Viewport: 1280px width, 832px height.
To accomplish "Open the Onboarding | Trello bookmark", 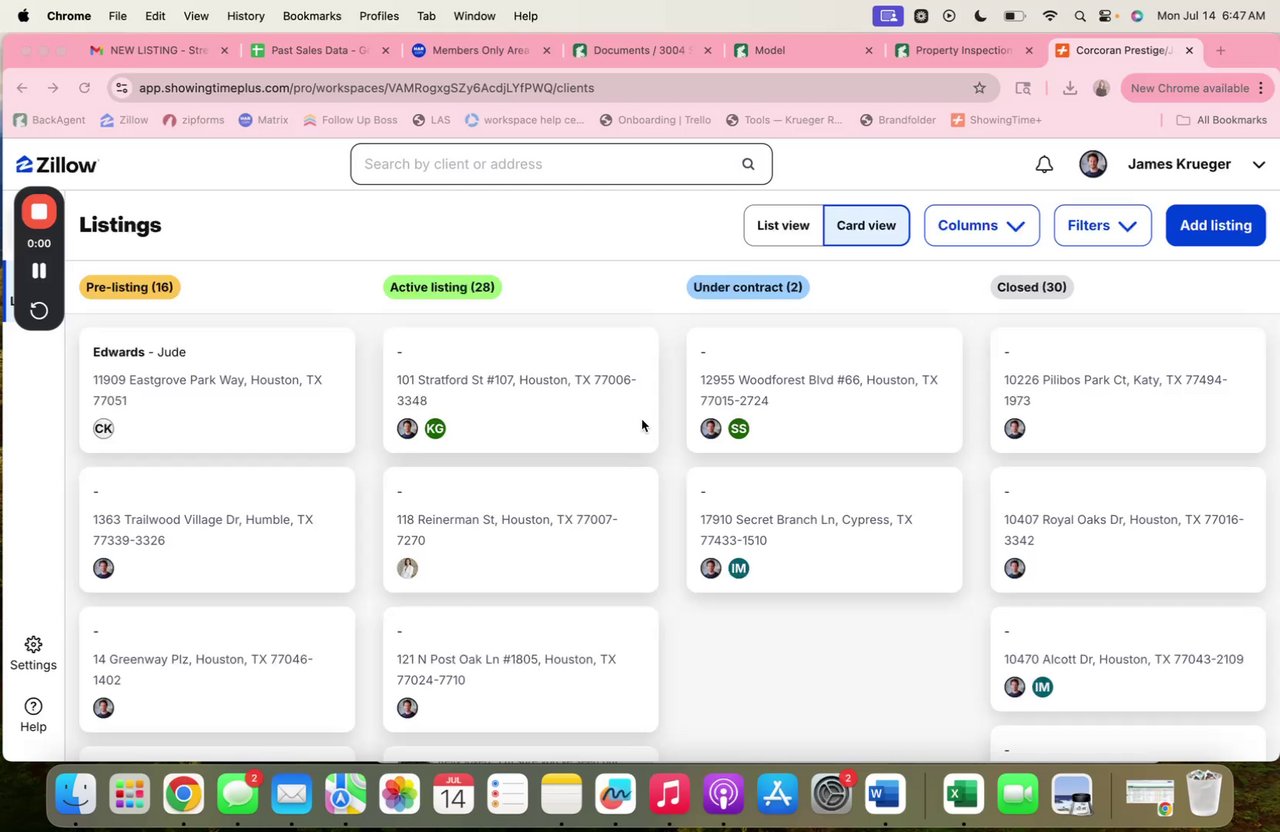I will pyautogui.click(x=655, y=120).
